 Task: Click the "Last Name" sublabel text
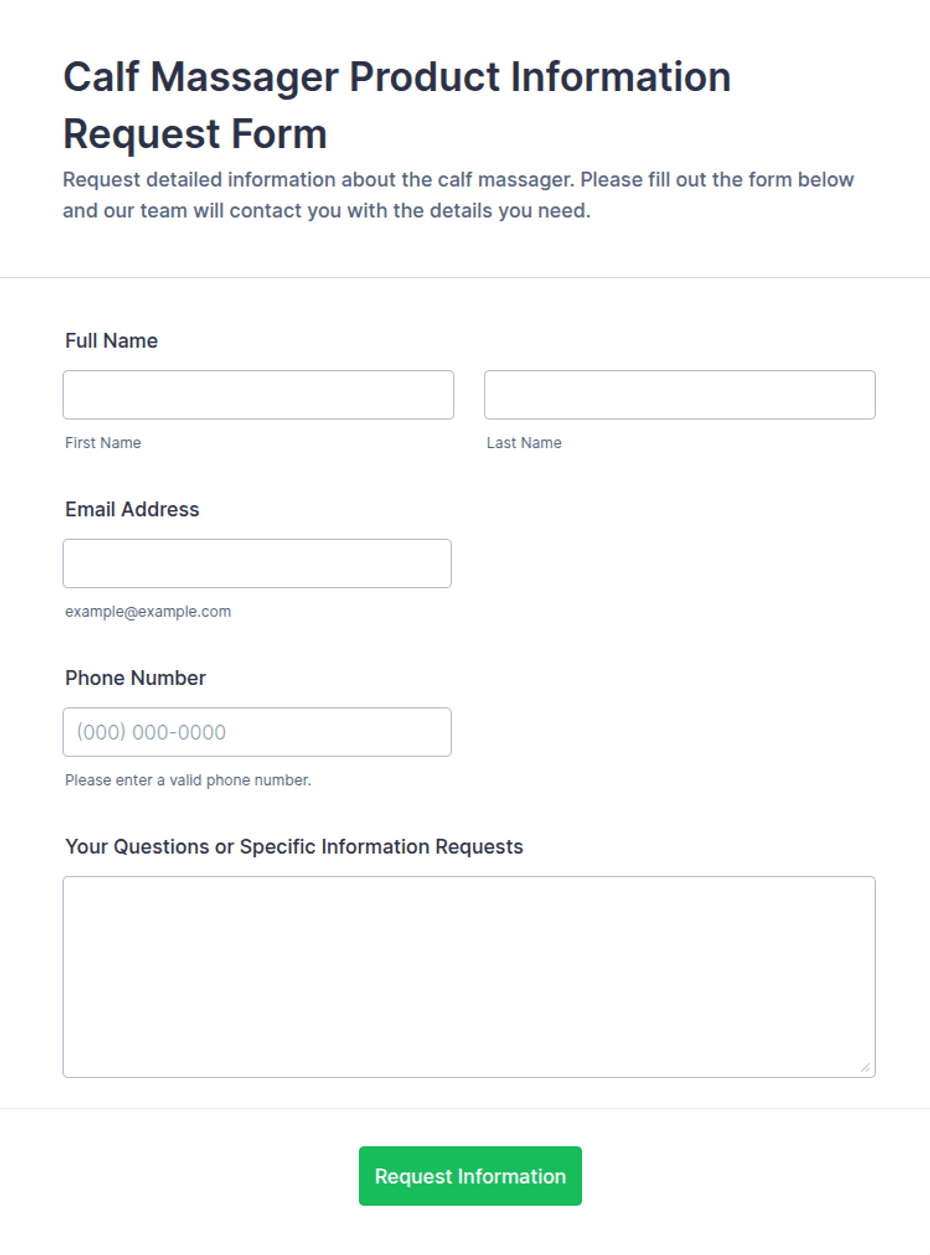524,443
